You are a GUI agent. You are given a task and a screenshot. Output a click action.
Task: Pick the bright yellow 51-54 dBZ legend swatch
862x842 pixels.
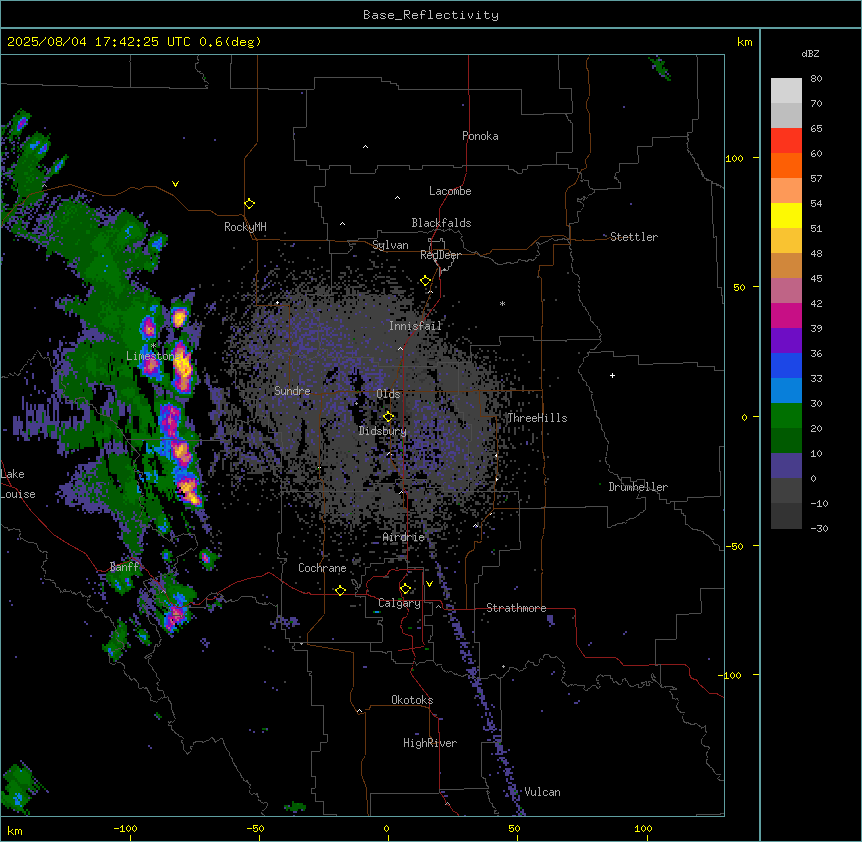786,215
